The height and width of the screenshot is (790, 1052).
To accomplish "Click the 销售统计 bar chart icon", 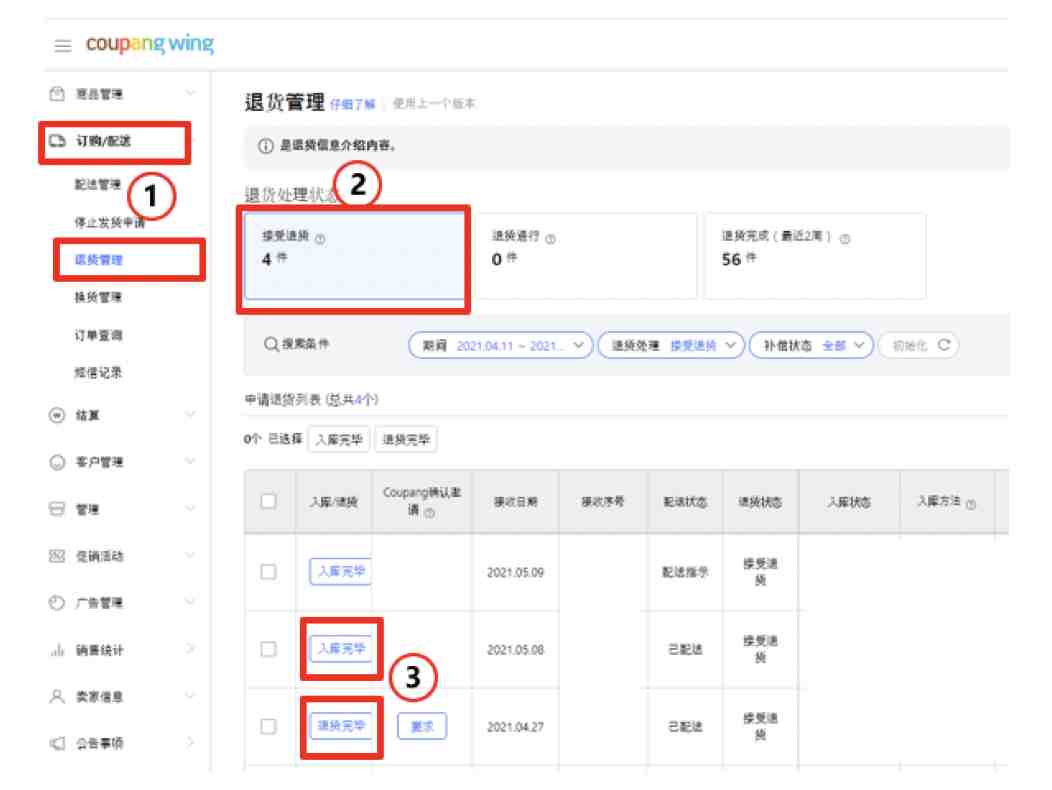I will click(57, 650).
